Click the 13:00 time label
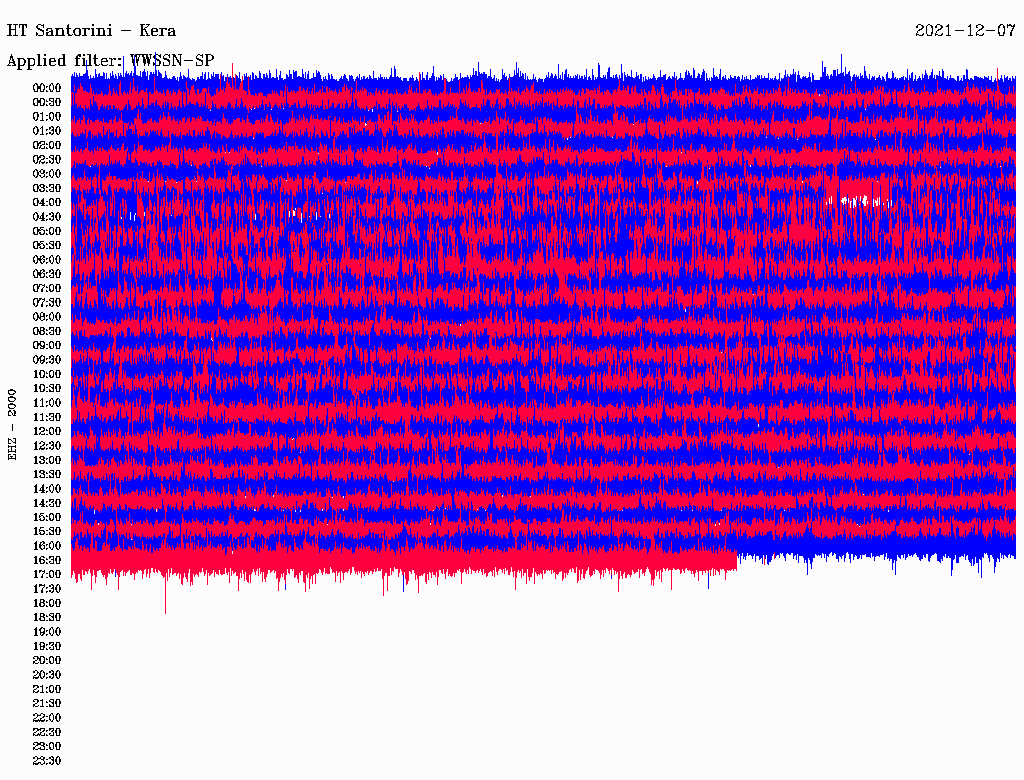This screenshot has width=1024, height=780. pyautogui.click(x=47, y=461)
